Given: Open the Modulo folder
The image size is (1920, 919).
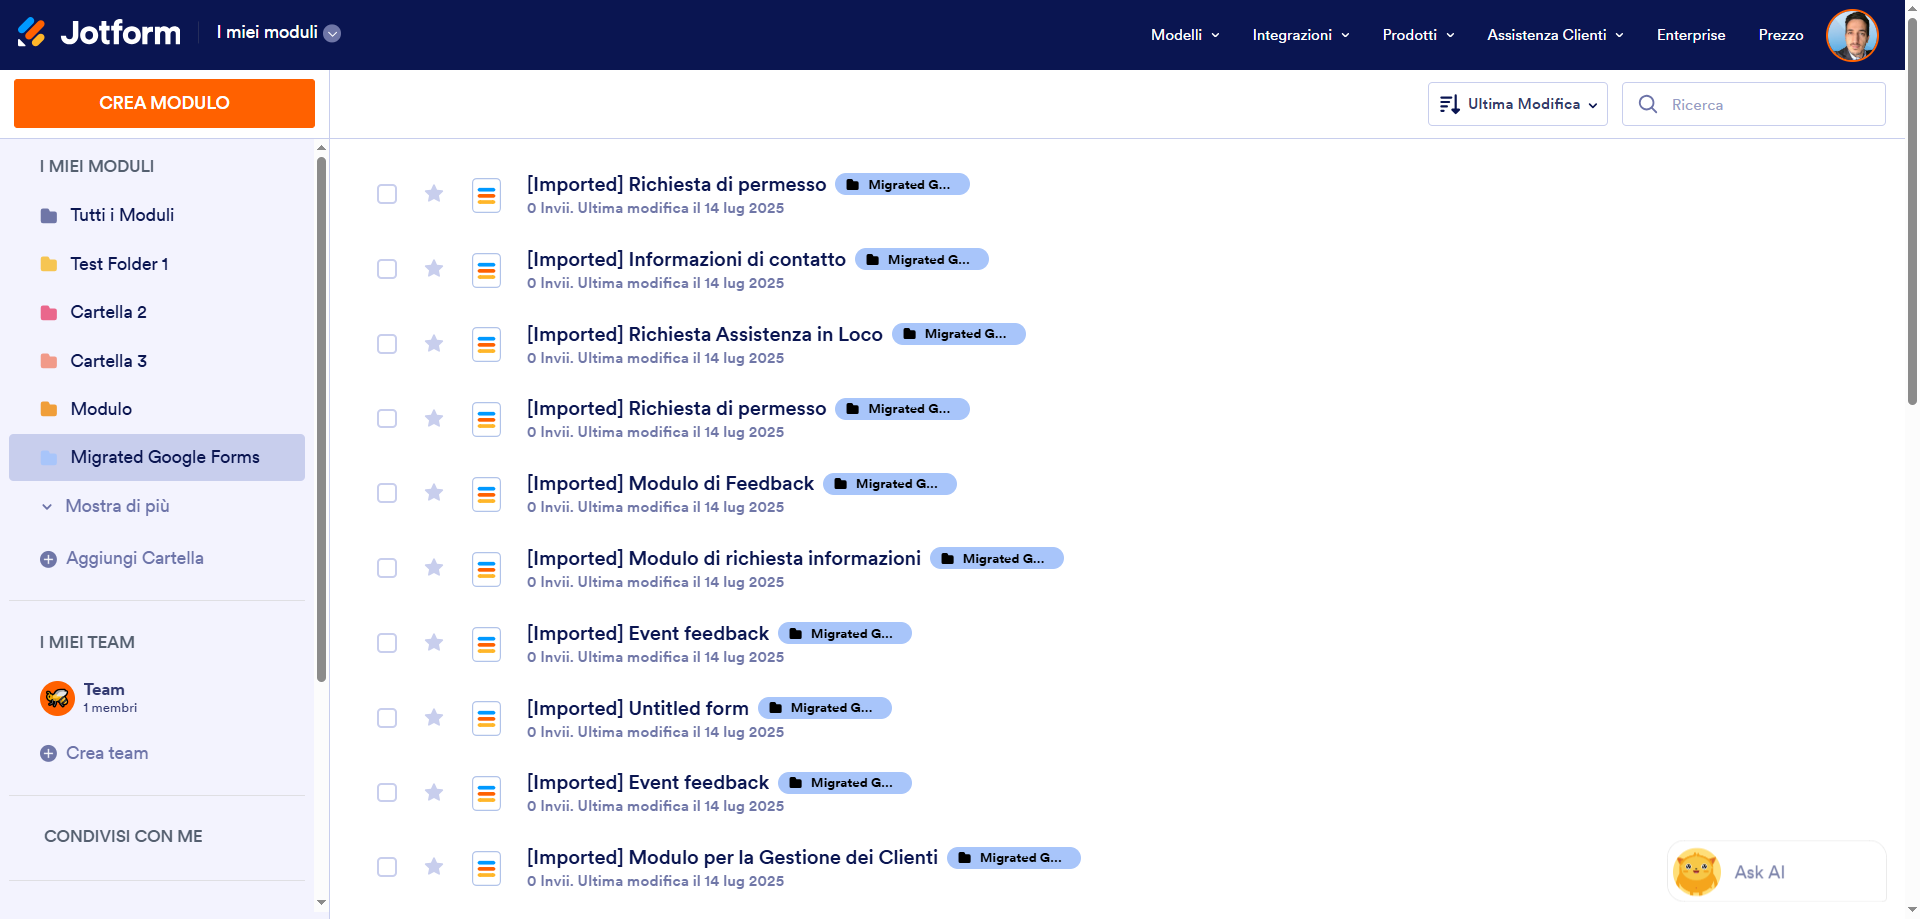Looking at the screenshot, I should 157,409.
